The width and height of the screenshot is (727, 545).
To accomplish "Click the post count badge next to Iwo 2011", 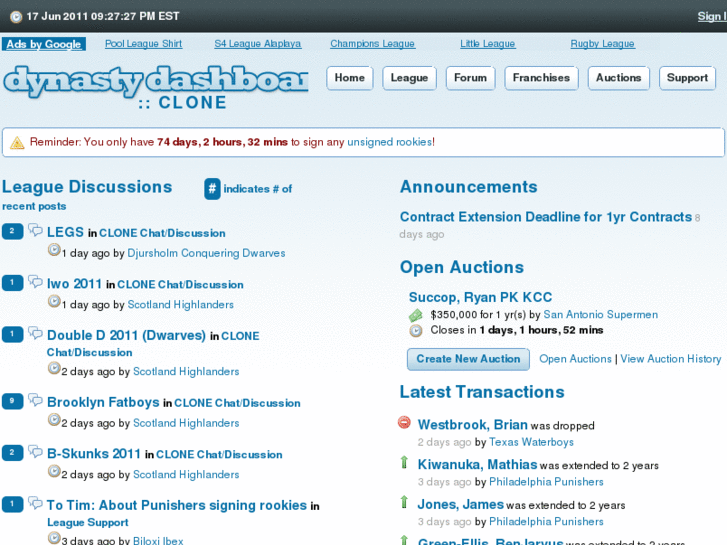I will pyautogui.click(x=12, y=282).
